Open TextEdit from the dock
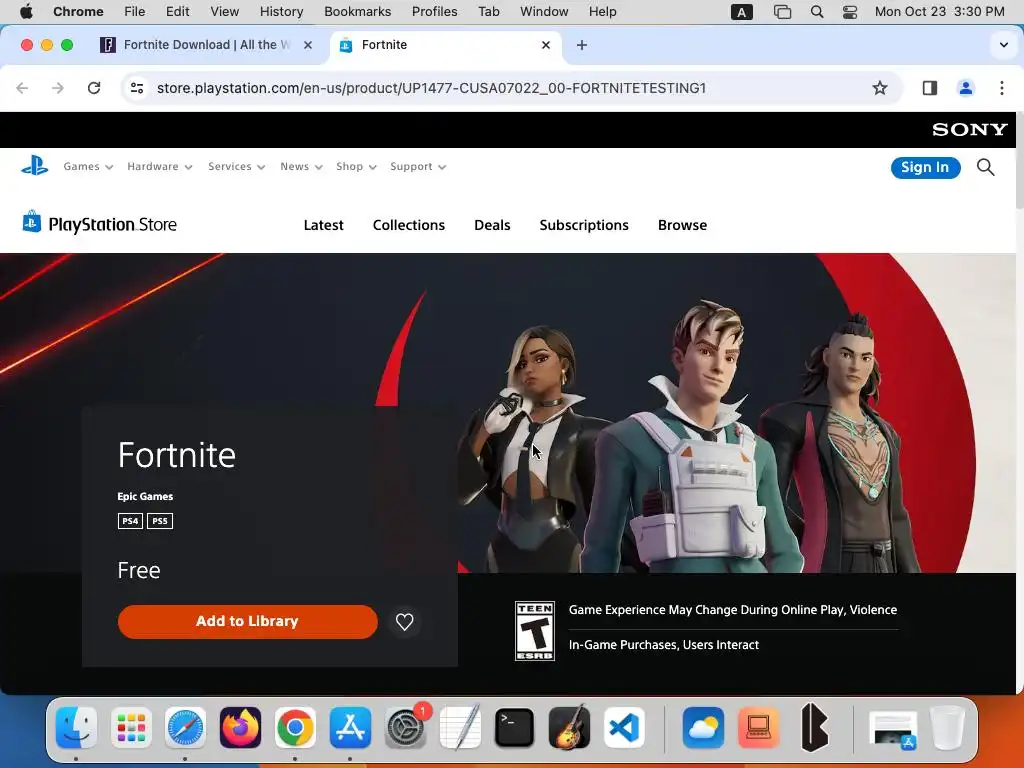The width and height of the screenshot is (1024, 768). point(460,727)
